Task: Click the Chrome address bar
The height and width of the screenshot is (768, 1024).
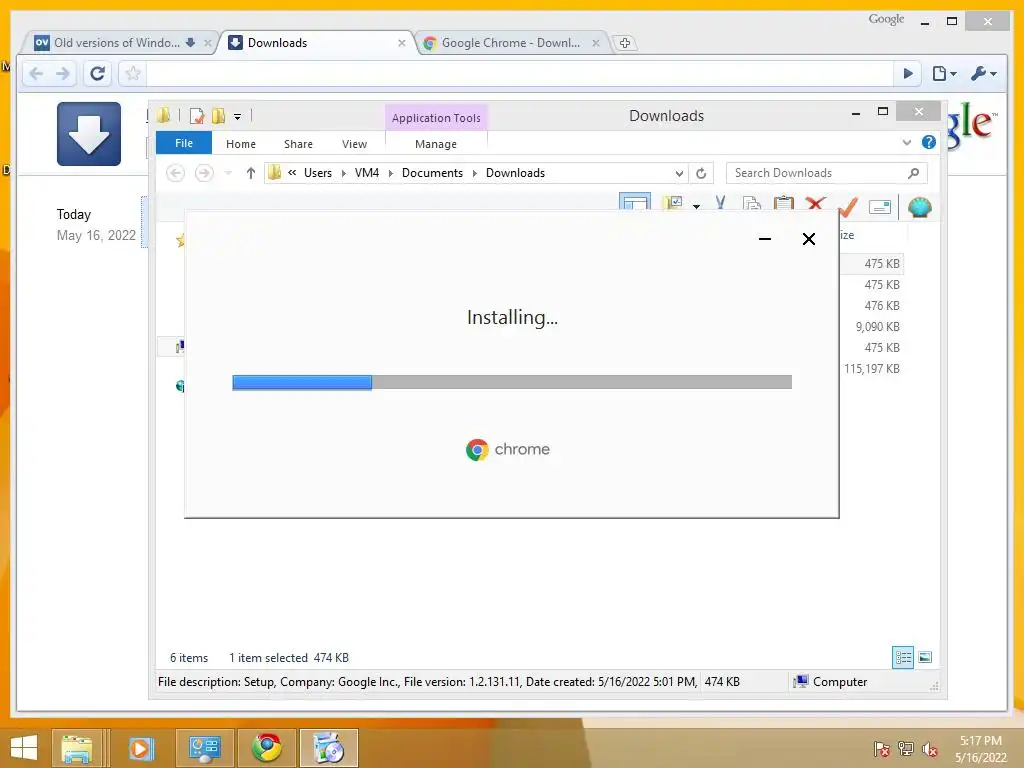Action: point(519,74)
